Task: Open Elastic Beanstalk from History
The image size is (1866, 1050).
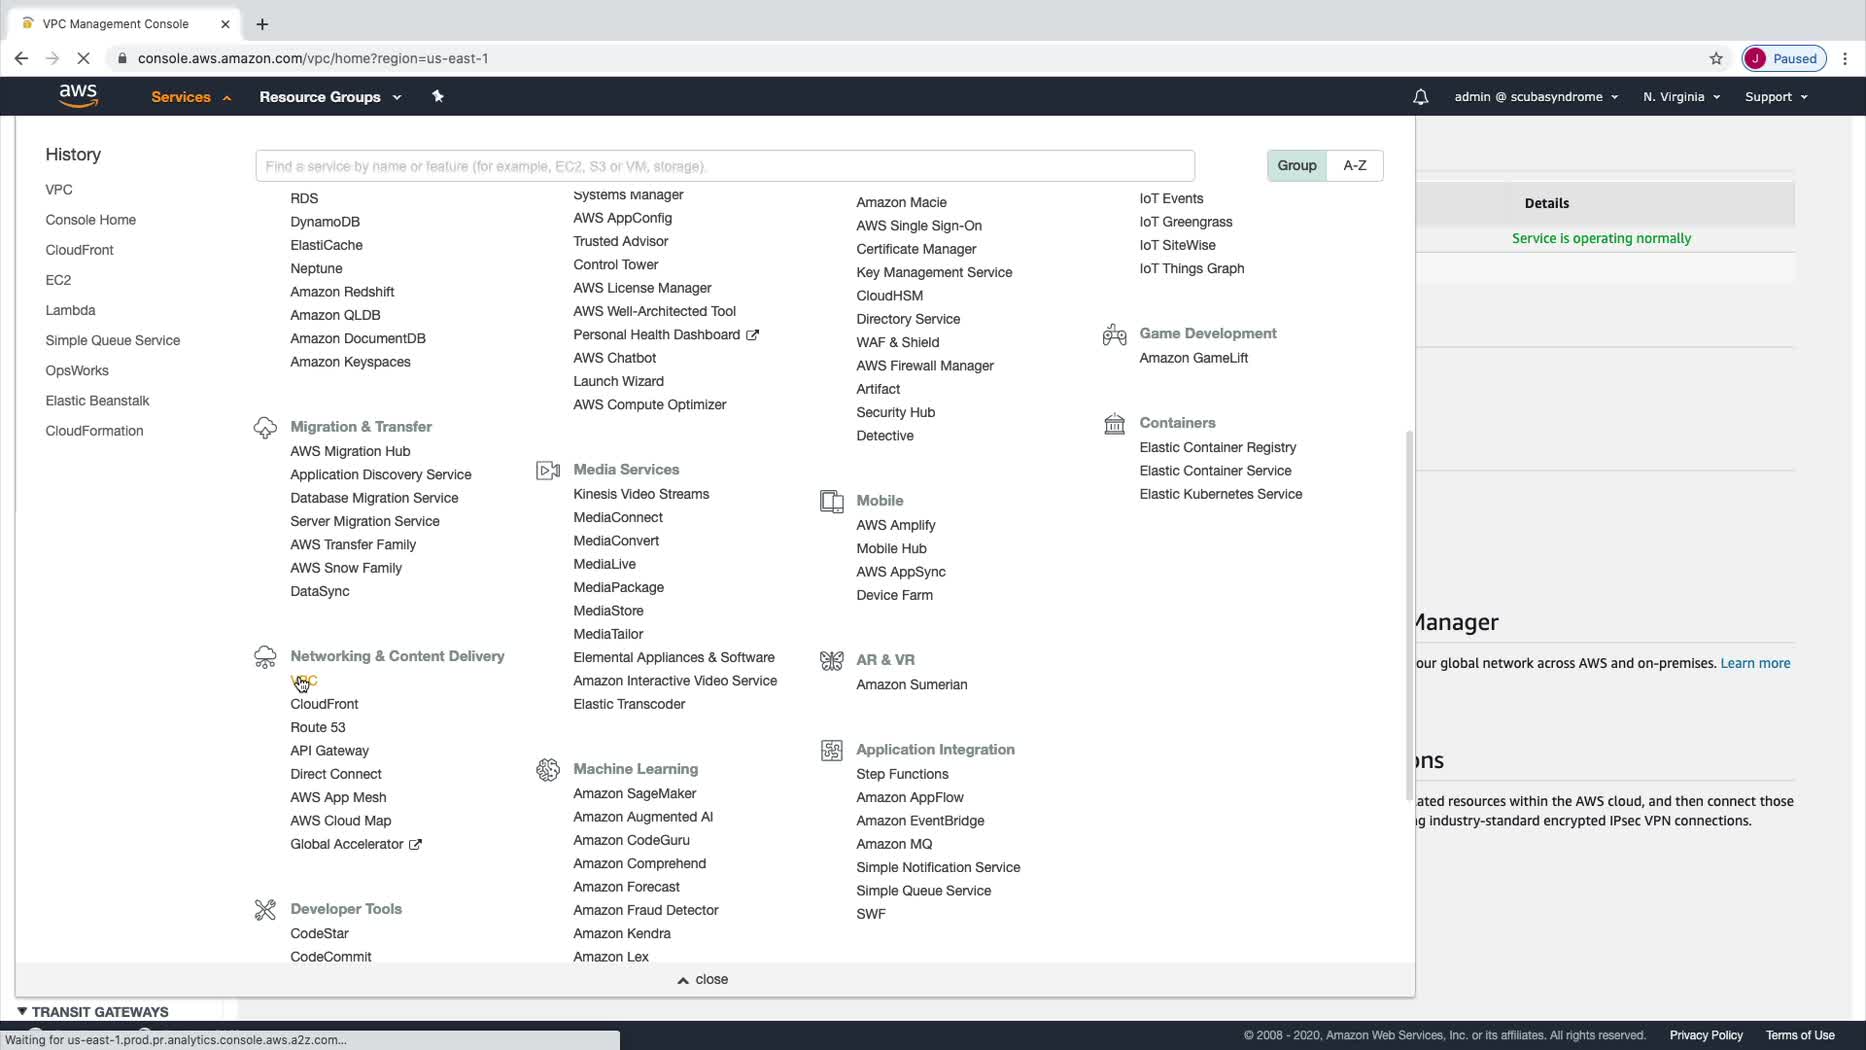Action: coord(97,401)
